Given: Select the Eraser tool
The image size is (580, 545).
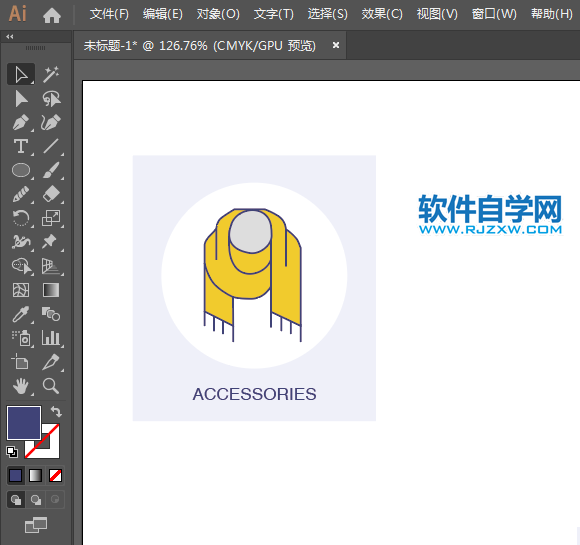Looking at the screenshot, I should tap(51, 194).
